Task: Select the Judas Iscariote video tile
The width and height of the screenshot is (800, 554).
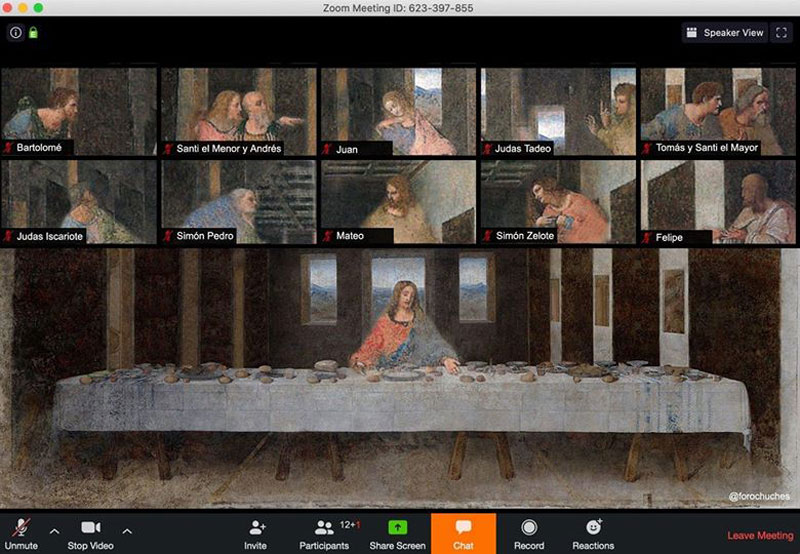Action: click(79, 201)
